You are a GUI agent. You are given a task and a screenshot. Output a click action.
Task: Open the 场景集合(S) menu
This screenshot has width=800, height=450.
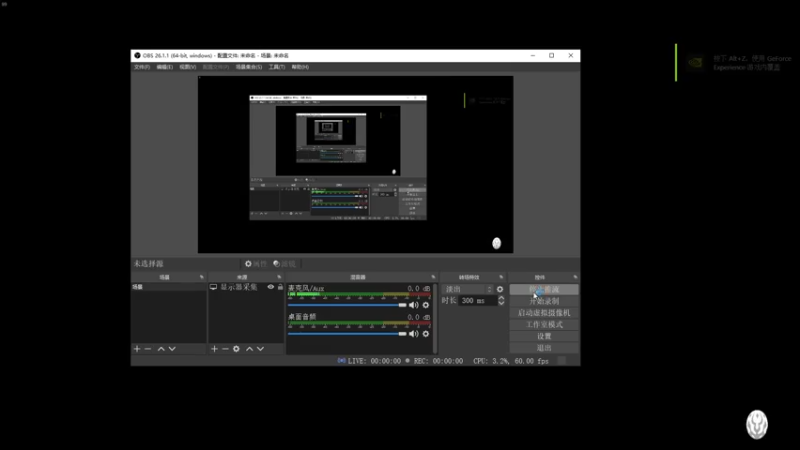tap(249, 67)
